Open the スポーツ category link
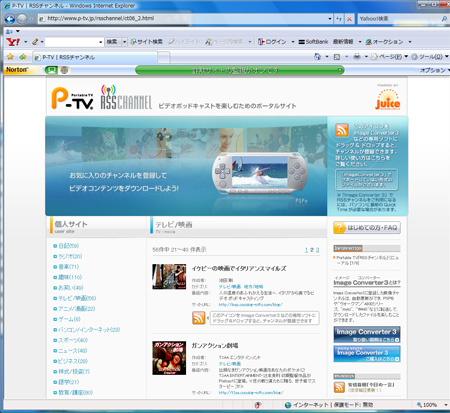450x413 pixels. 73,340
